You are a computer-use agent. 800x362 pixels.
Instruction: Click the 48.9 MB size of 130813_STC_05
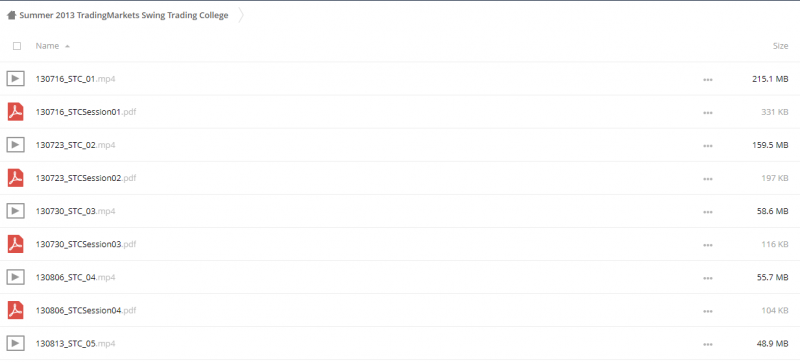(x=772, y=344)
